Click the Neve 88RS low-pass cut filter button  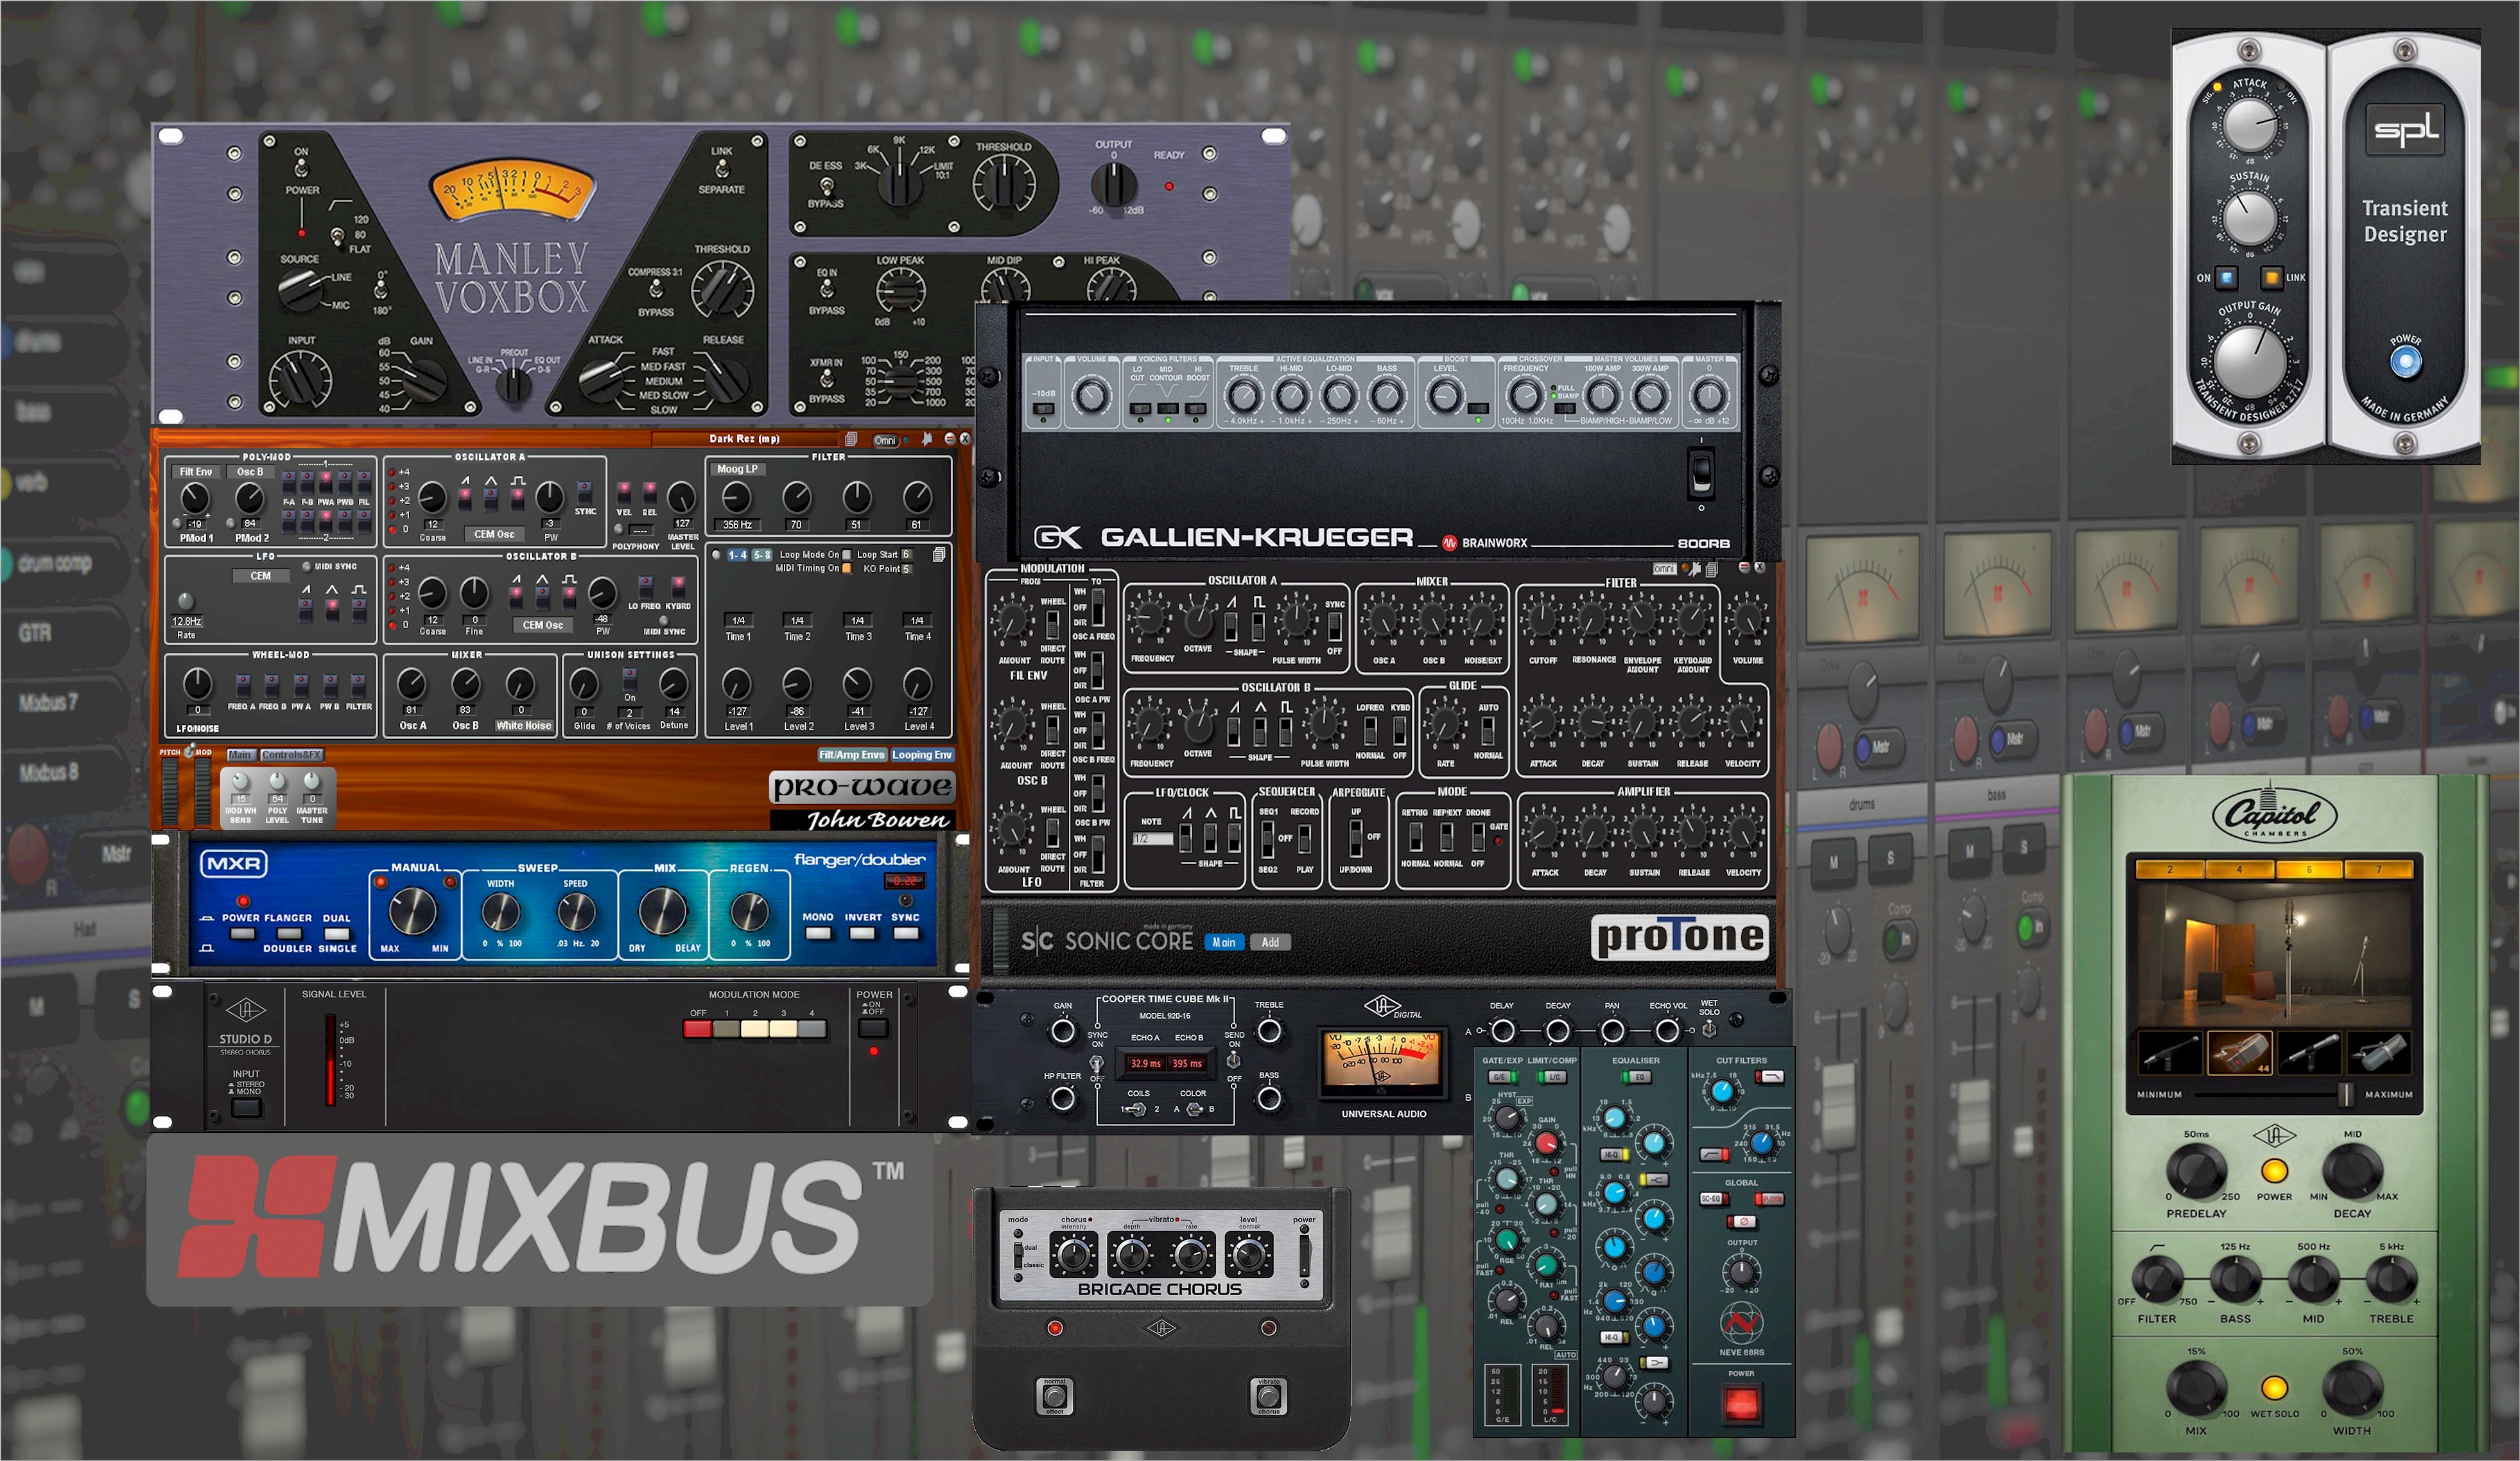tap(1770, 1077)
